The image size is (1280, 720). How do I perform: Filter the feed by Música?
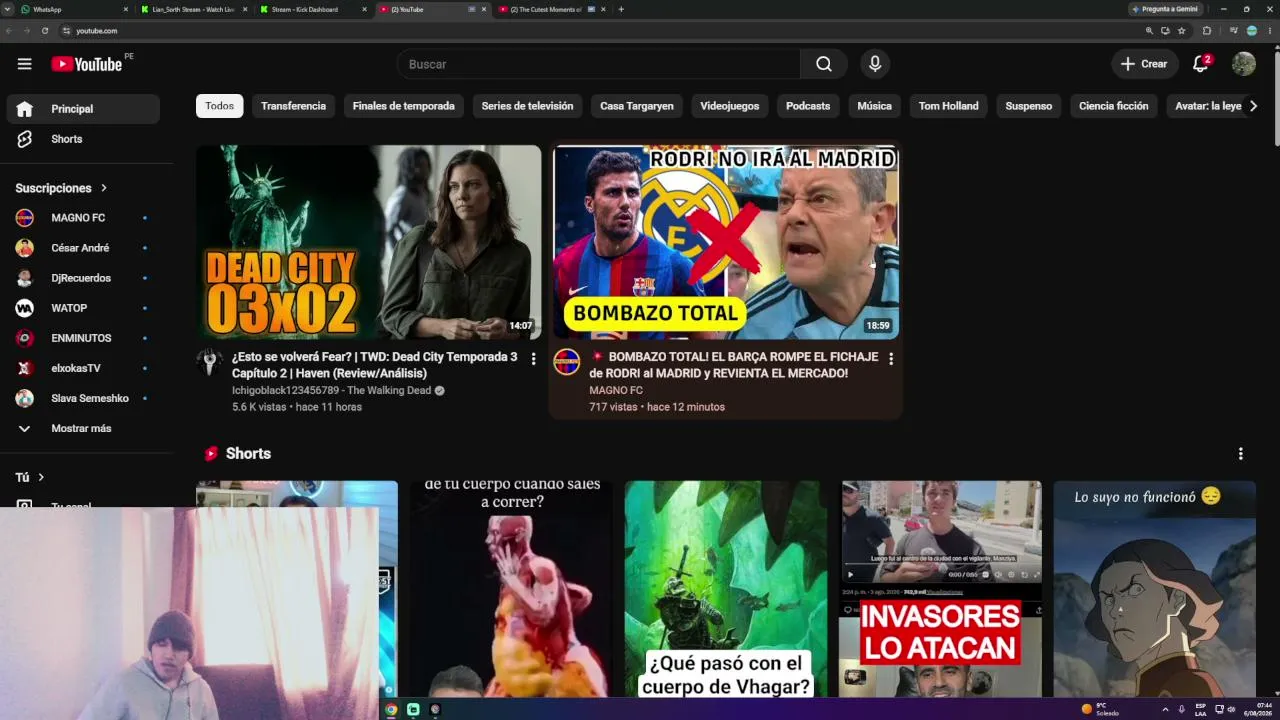click(x=874, y=106)
